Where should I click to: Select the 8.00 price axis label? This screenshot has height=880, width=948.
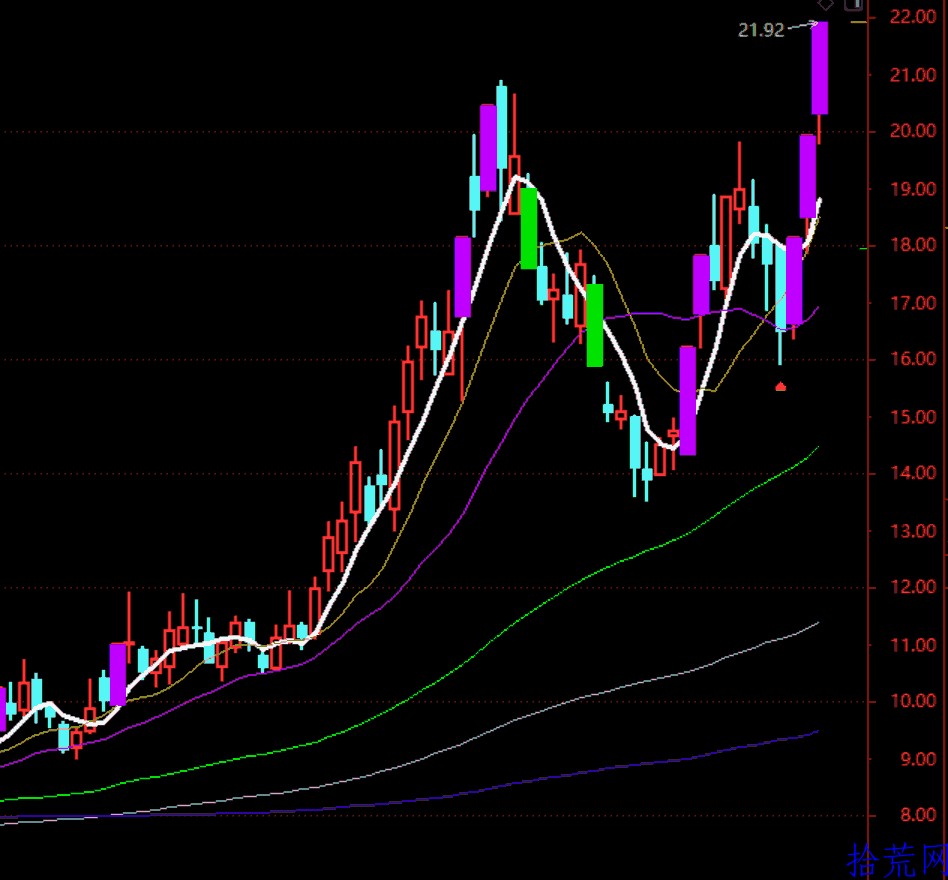pos(917,815)
